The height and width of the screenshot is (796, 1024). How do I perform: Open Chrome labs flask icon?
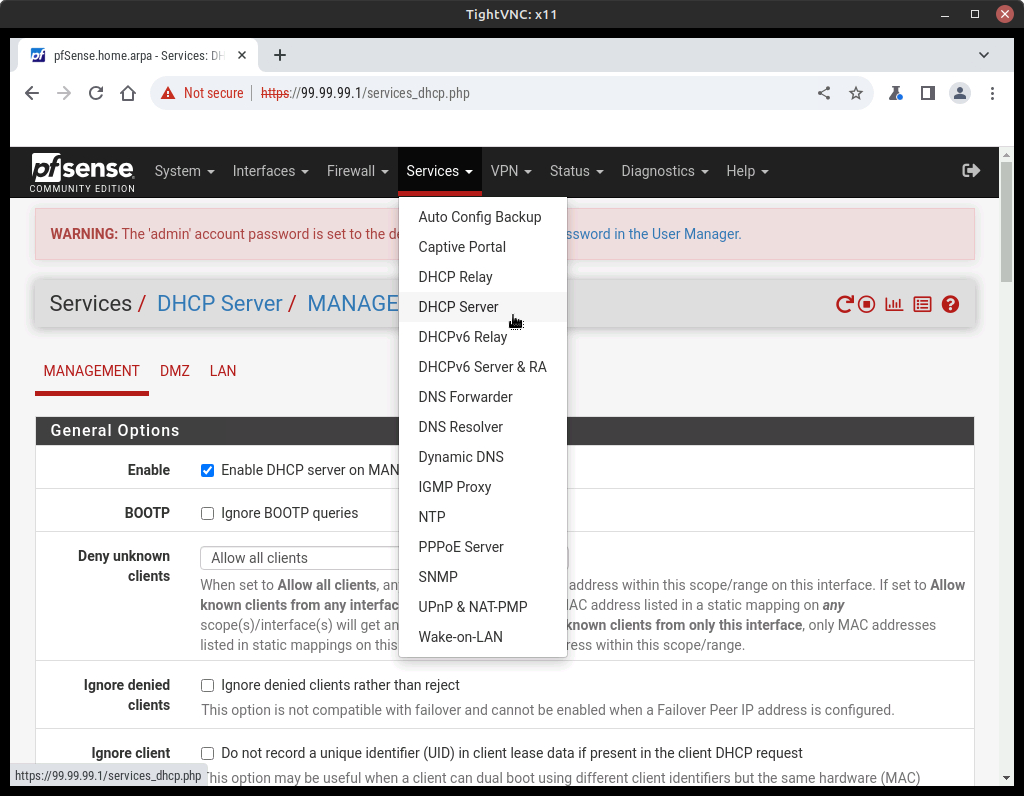(x=895, y=93)
